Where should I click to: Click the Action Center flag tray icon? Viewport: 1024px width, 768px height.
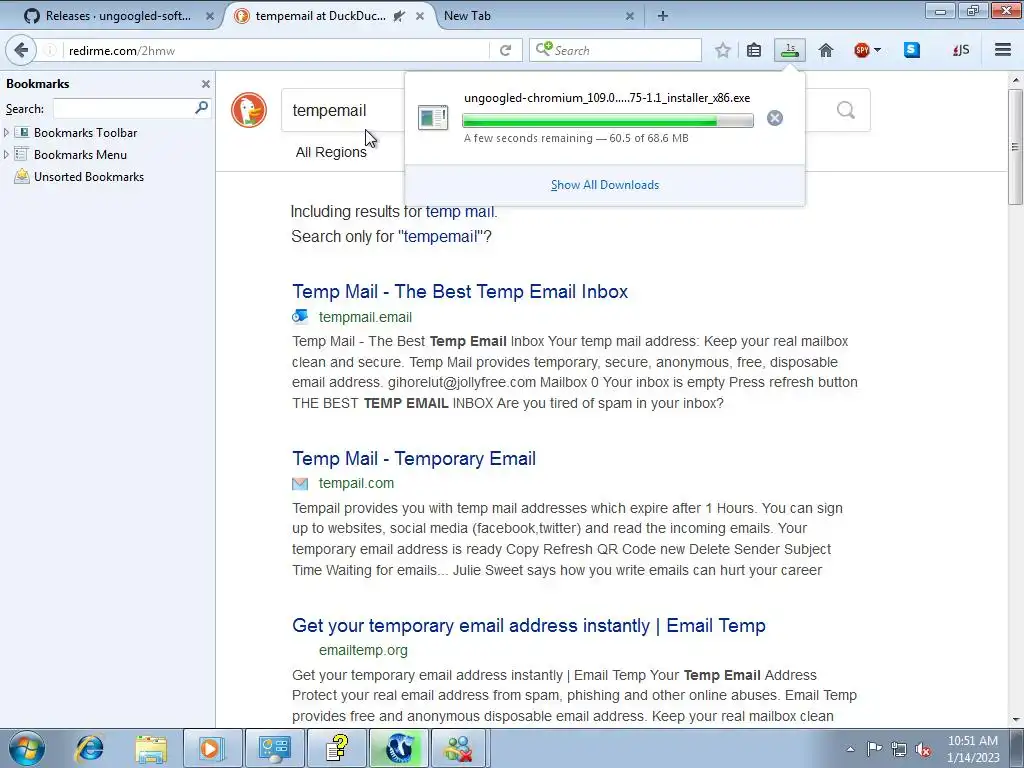click(874, 749)
